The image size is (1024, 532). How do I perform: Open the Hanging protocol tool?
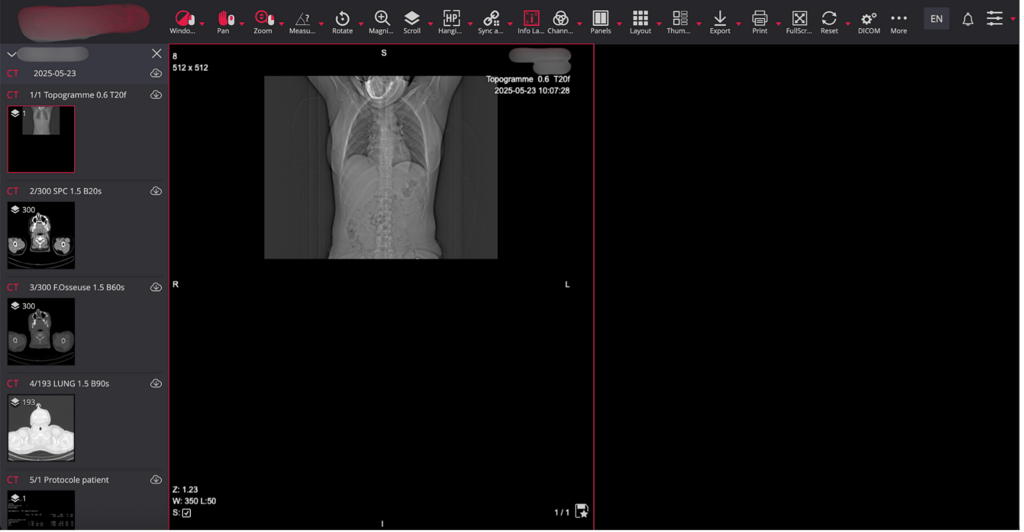tap(451, 18)
